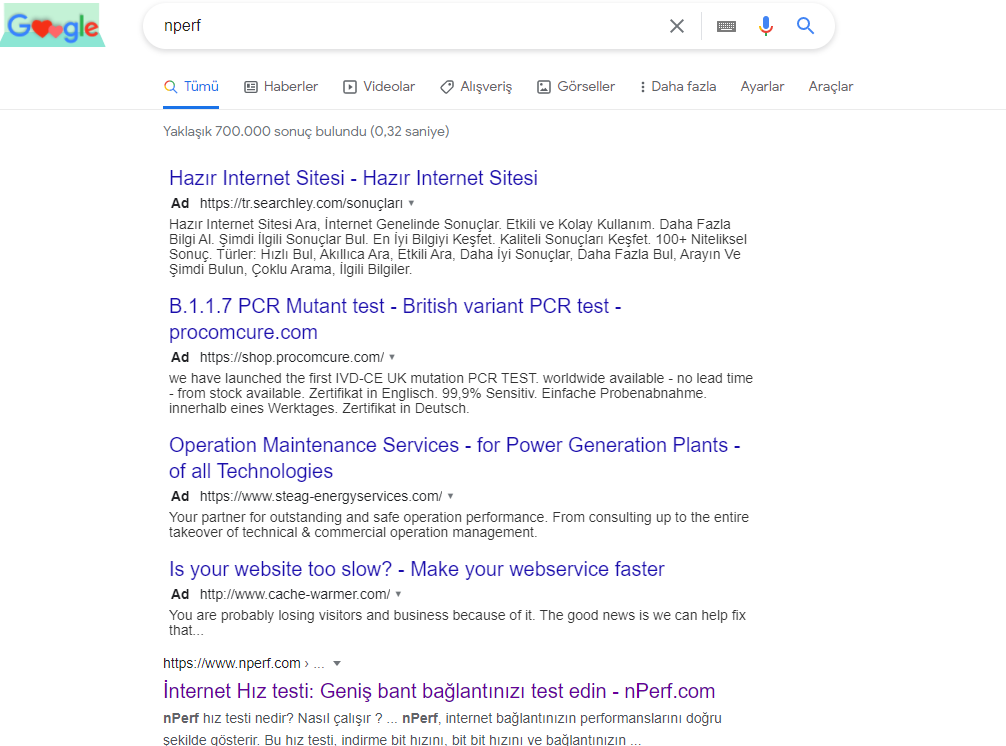Viewport: 1006px width, 746px height.
Task: Expand arrow beside cache-warmer.com URL
Action: (398, 595)
